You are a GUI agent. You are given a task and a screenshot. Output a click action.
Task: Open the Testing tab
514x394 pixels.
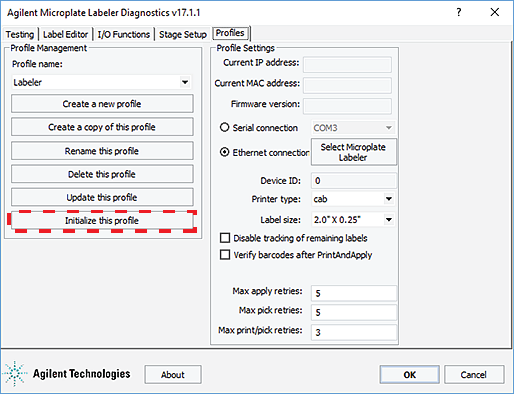click(20, 34)
